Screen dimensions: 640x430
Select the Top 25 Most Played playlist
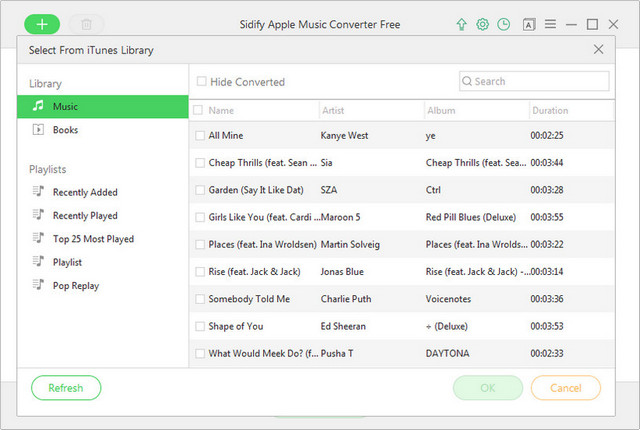click(x=93, y=239)
